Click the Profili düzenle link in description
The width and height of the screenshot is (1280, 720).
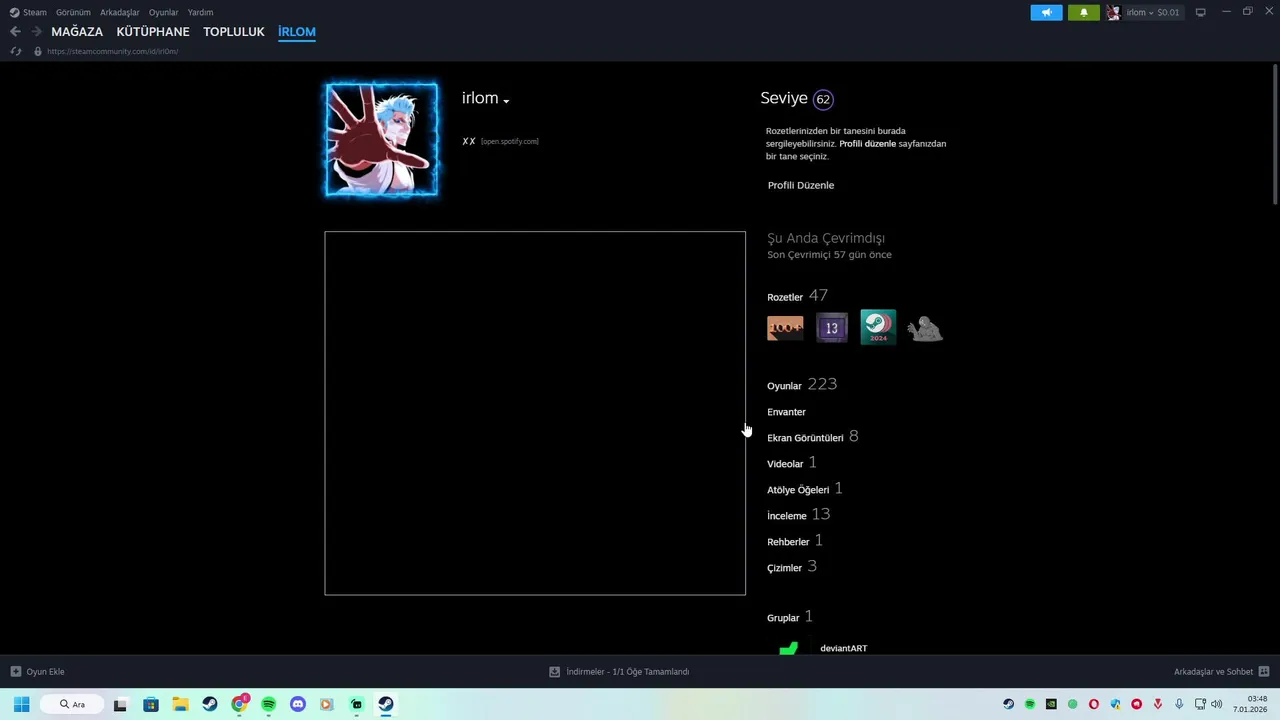point(868,144)
